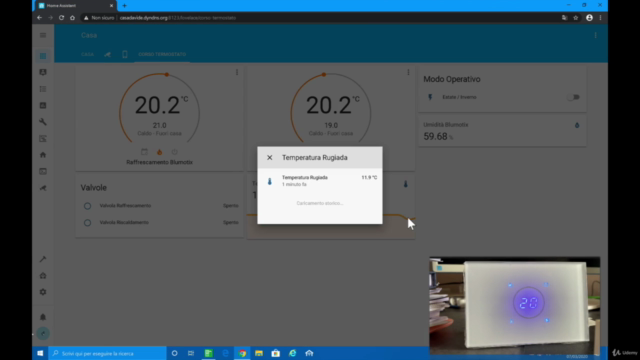
Task: Open the hammer Developer tools icon
Action: click(43, 259)
